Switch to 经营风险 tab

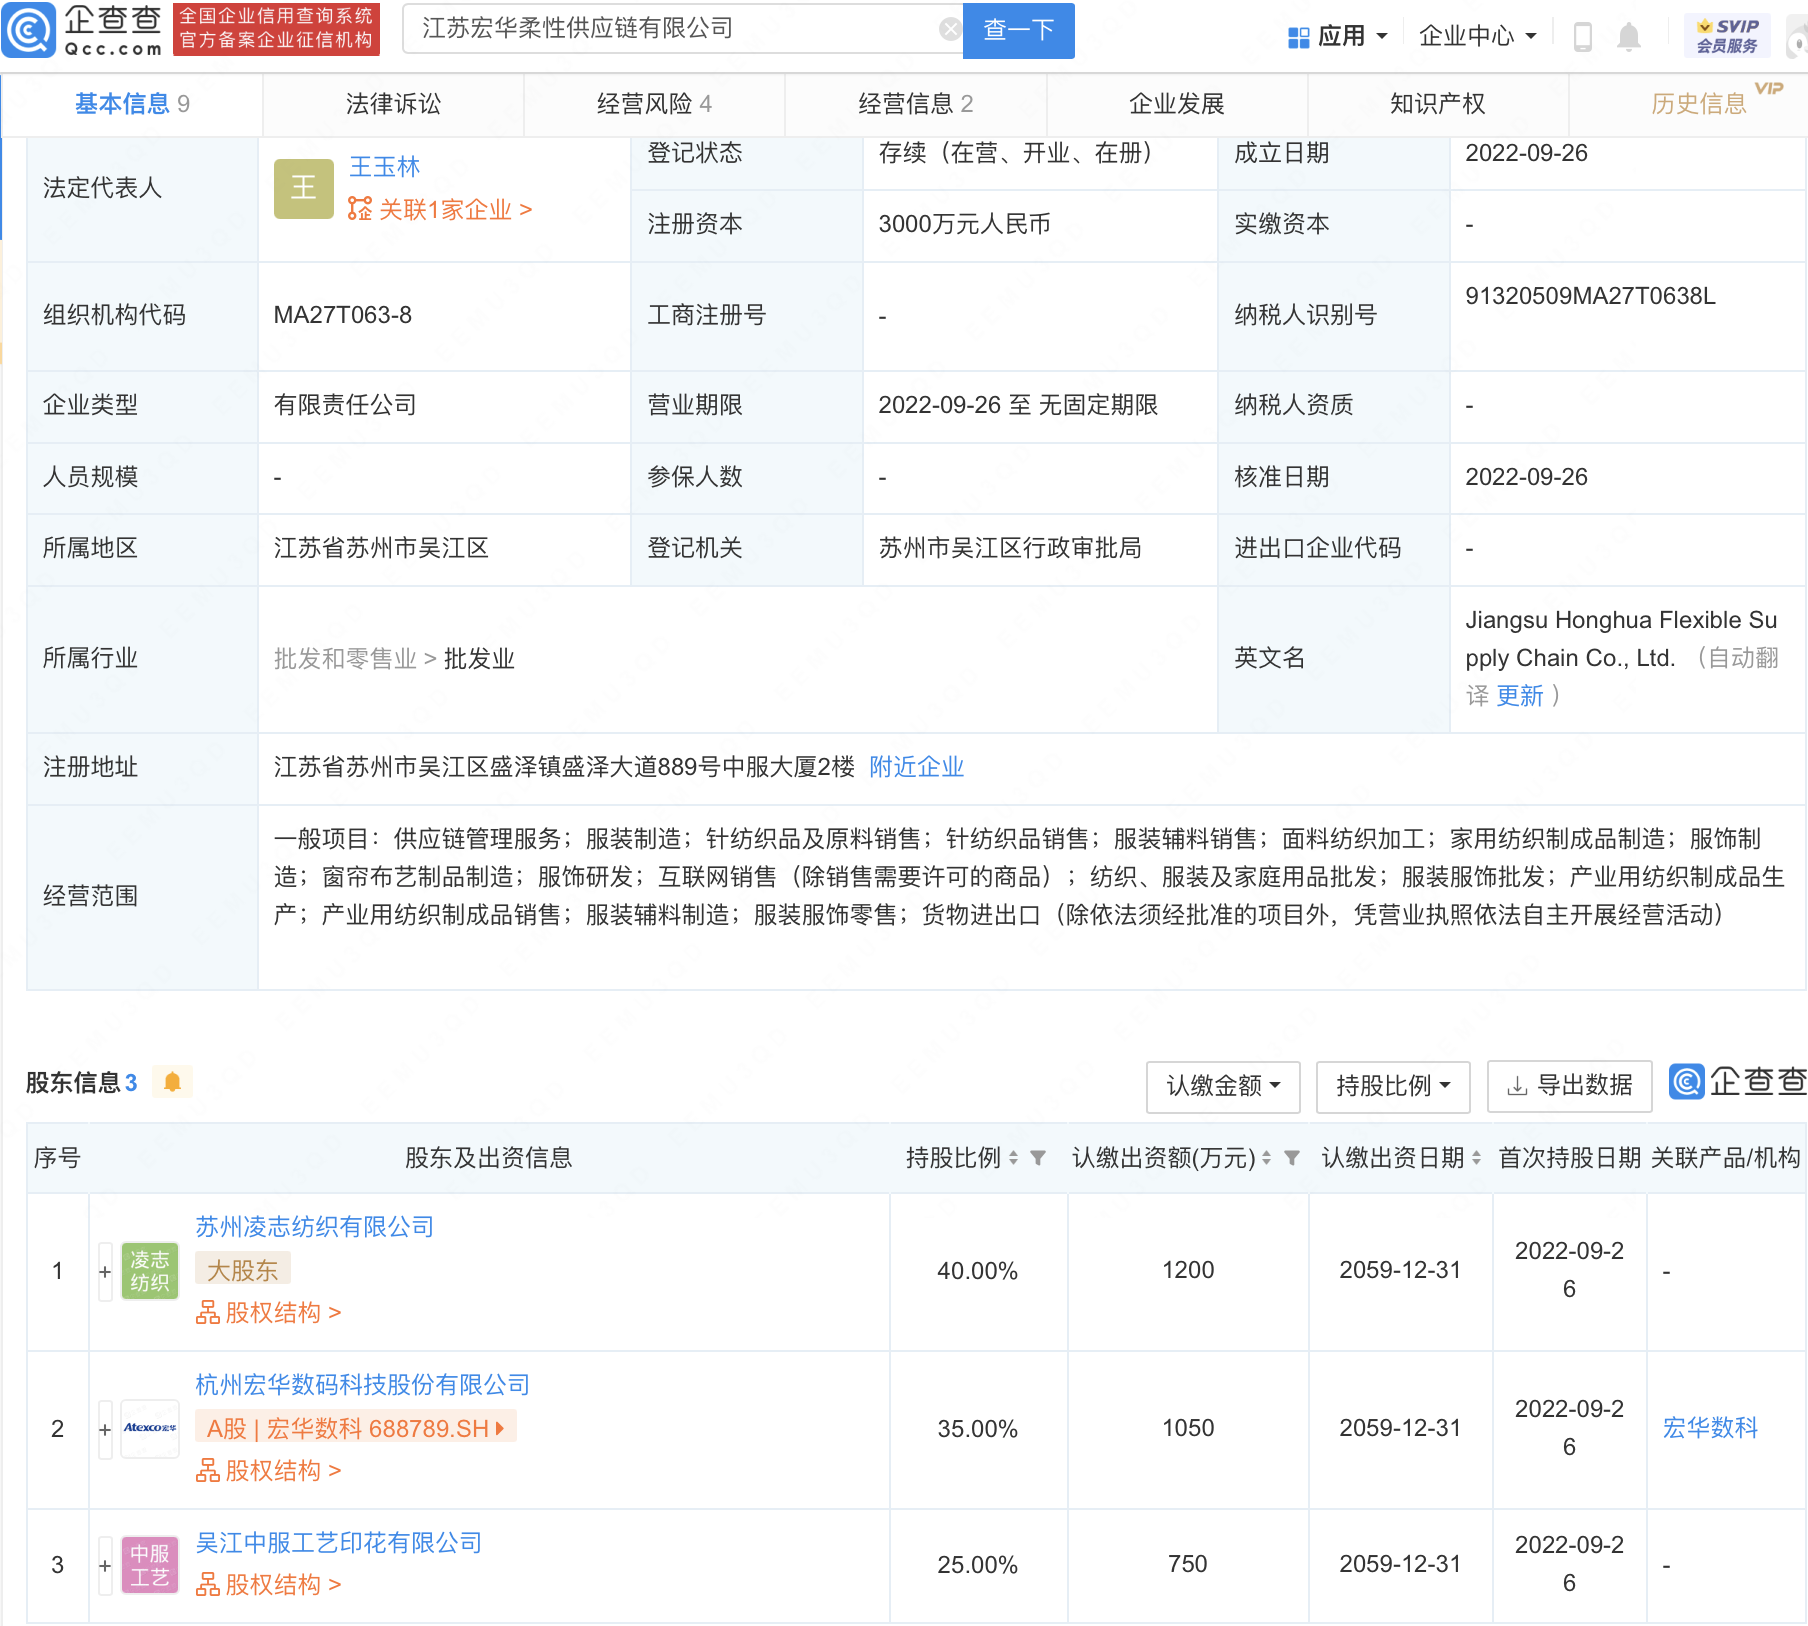click(654, 104)
